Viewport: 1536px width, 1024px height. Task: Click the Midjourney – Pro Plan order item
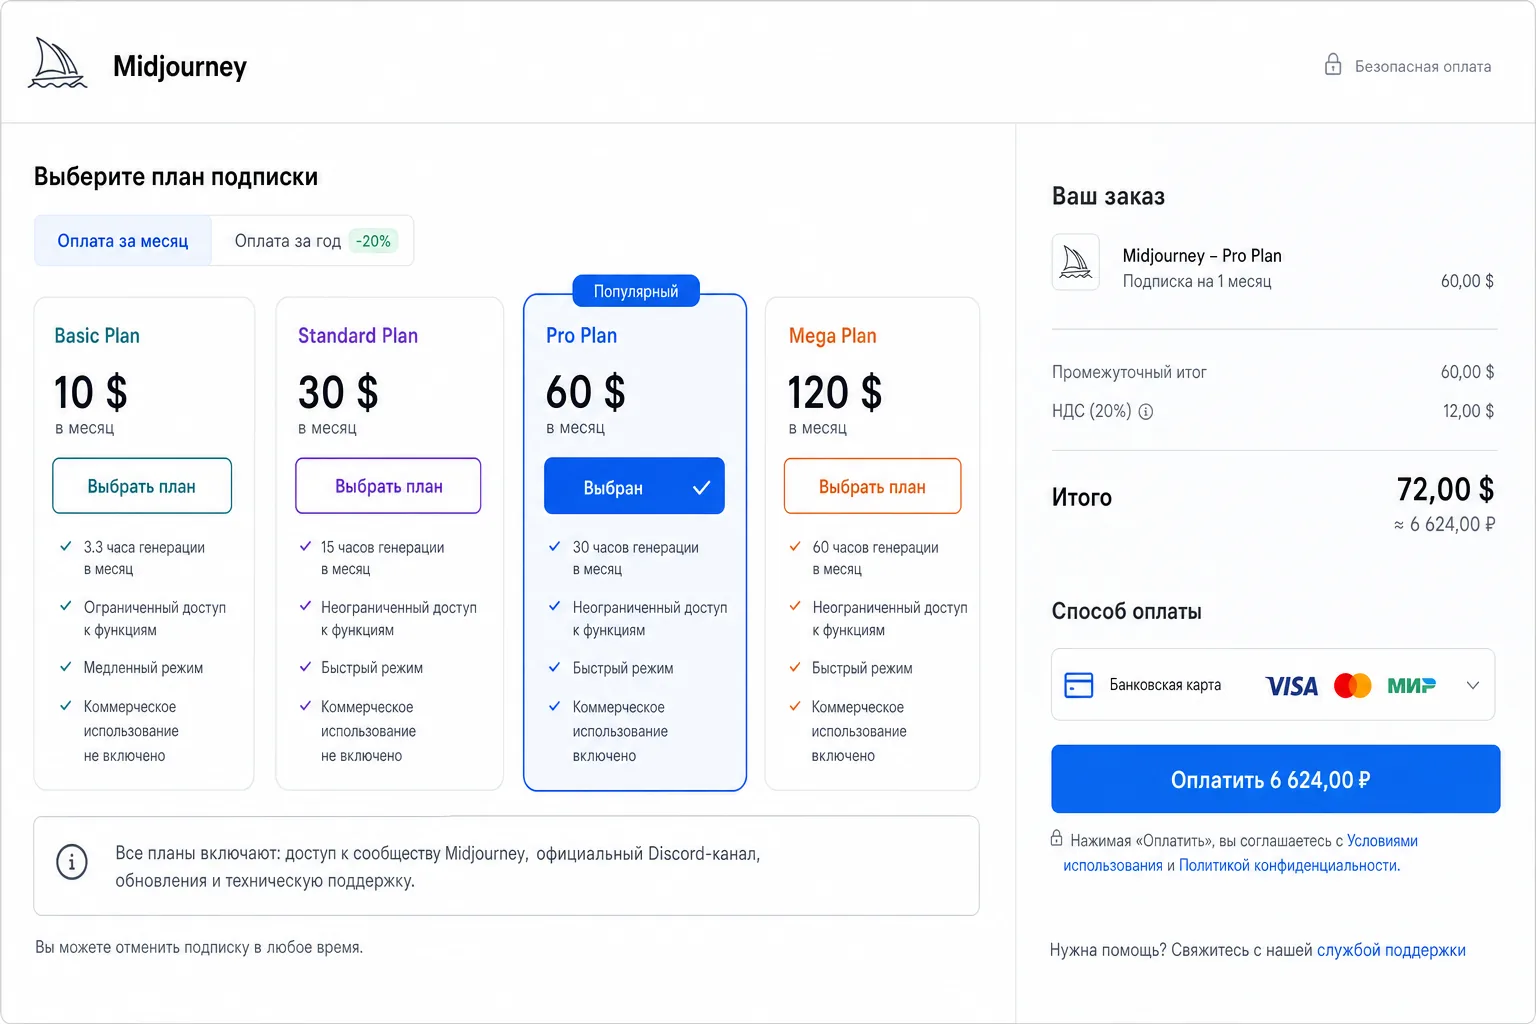[1202, 256]
